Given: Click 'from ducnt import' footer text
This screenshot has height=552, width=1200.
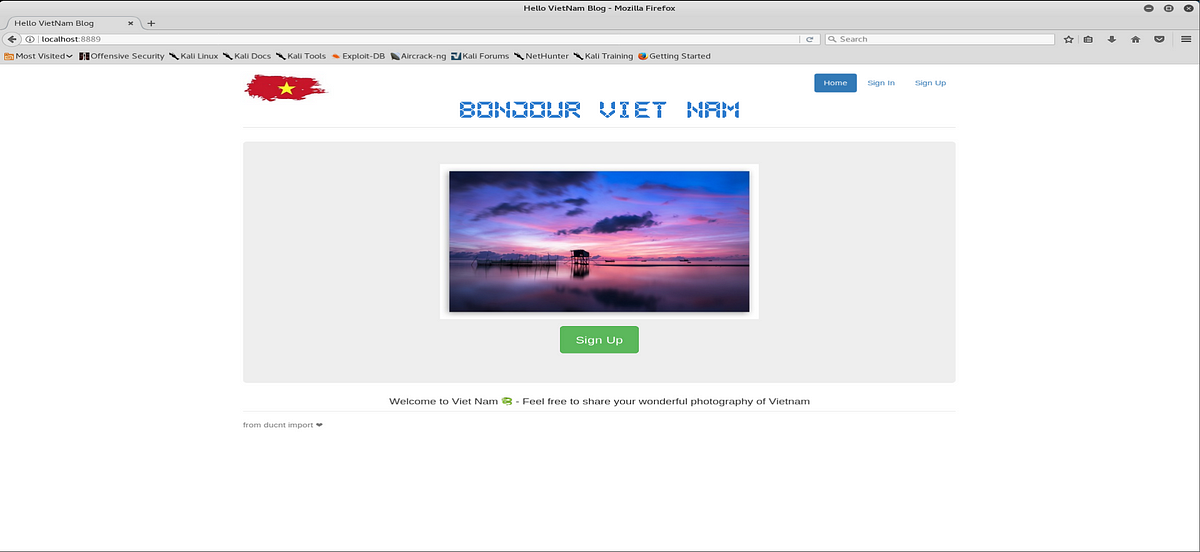Looking at the screenshot, I should 283,425.
